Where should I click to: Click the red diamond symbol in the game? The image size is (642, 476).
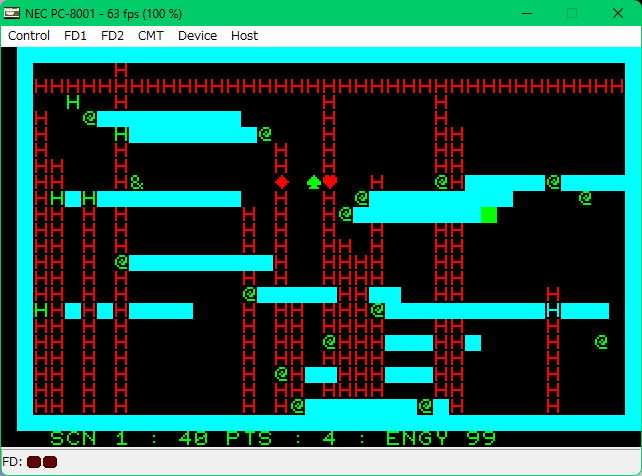(x=282, y=182)
